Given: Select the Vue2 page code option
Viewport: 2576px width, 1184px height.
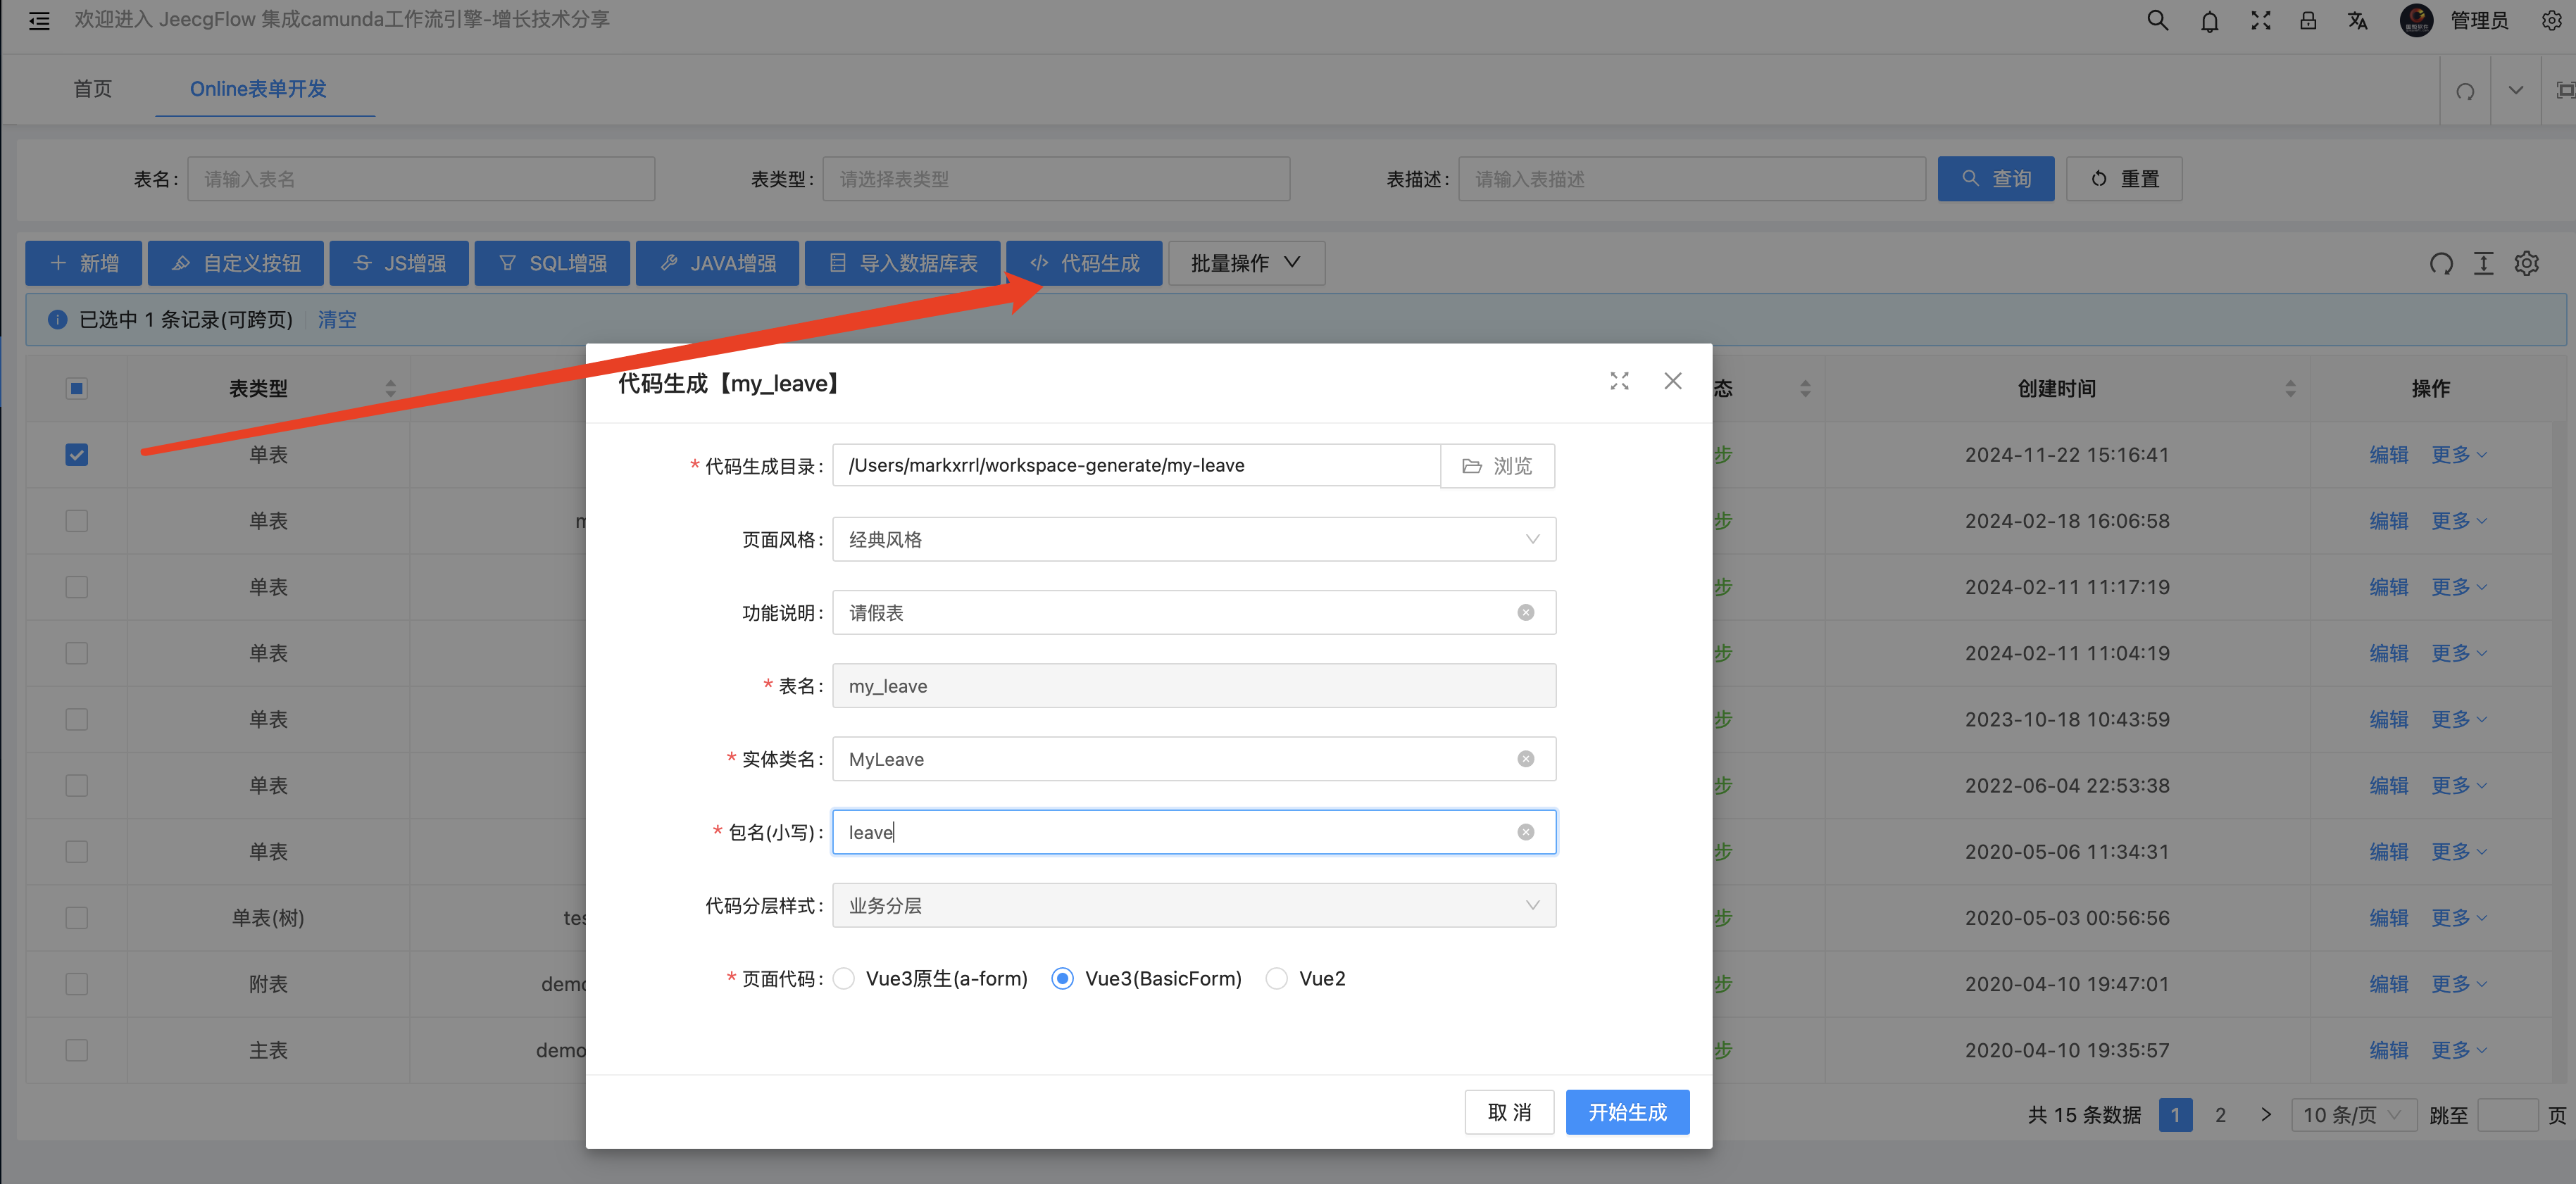Looking at the screenshot, I should (1276, 978).
